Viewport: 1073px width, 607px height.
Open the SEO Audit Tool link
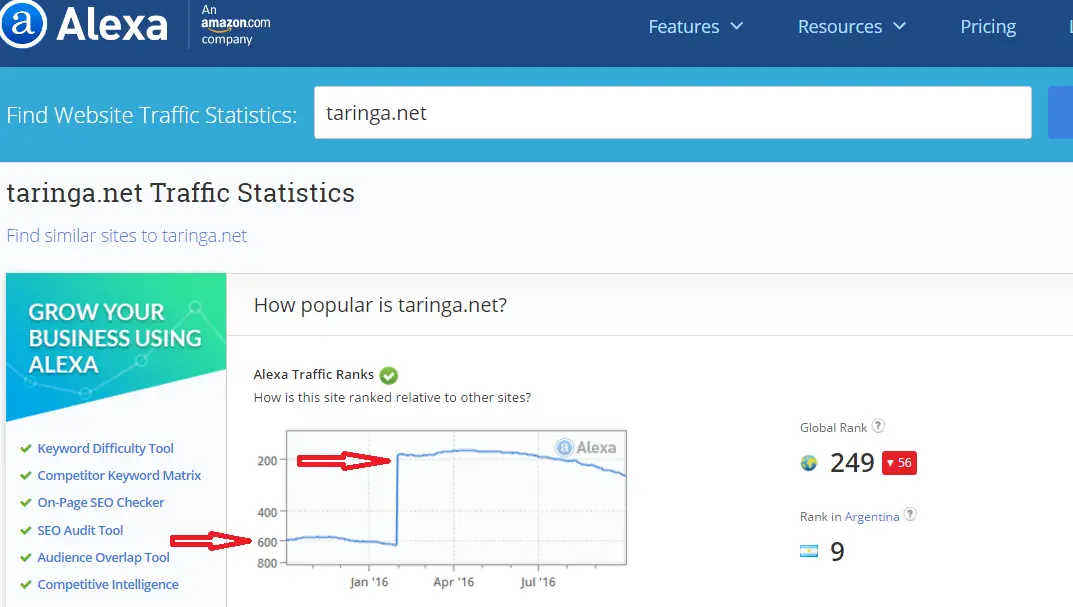pyautogui.click(x=80, y=530)
